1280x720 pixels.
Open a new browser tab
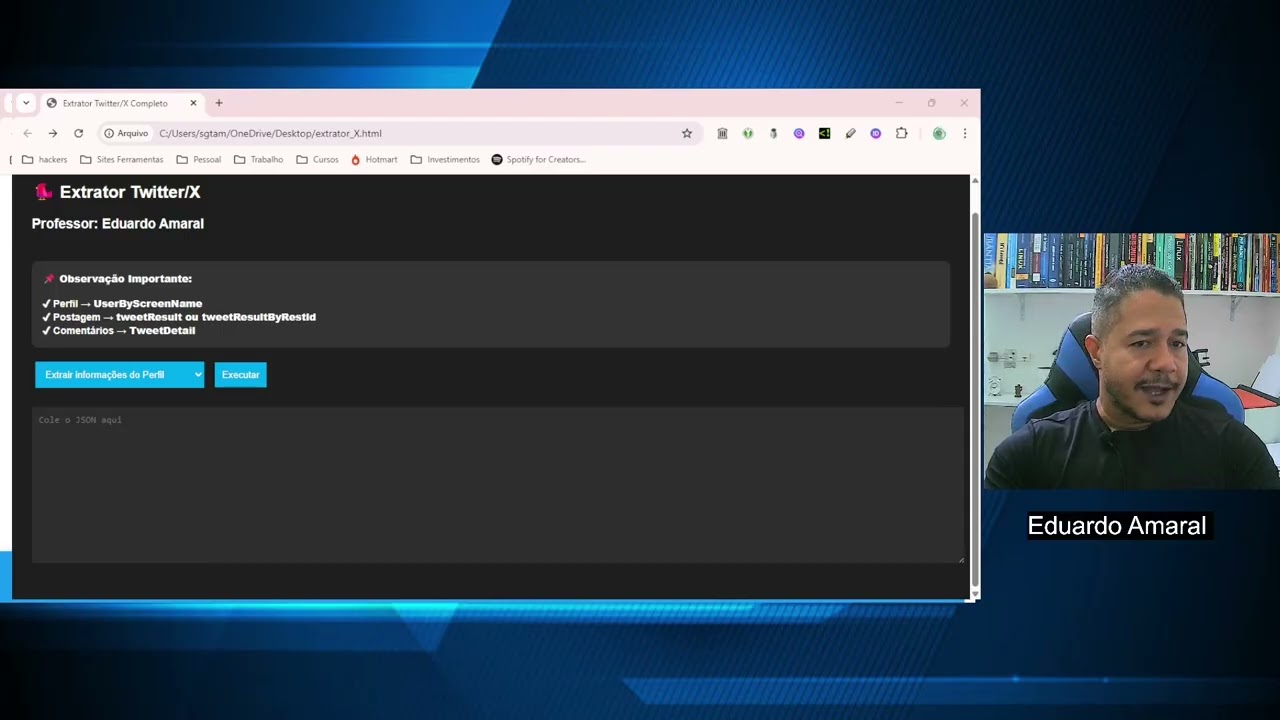tap(219, 103)
